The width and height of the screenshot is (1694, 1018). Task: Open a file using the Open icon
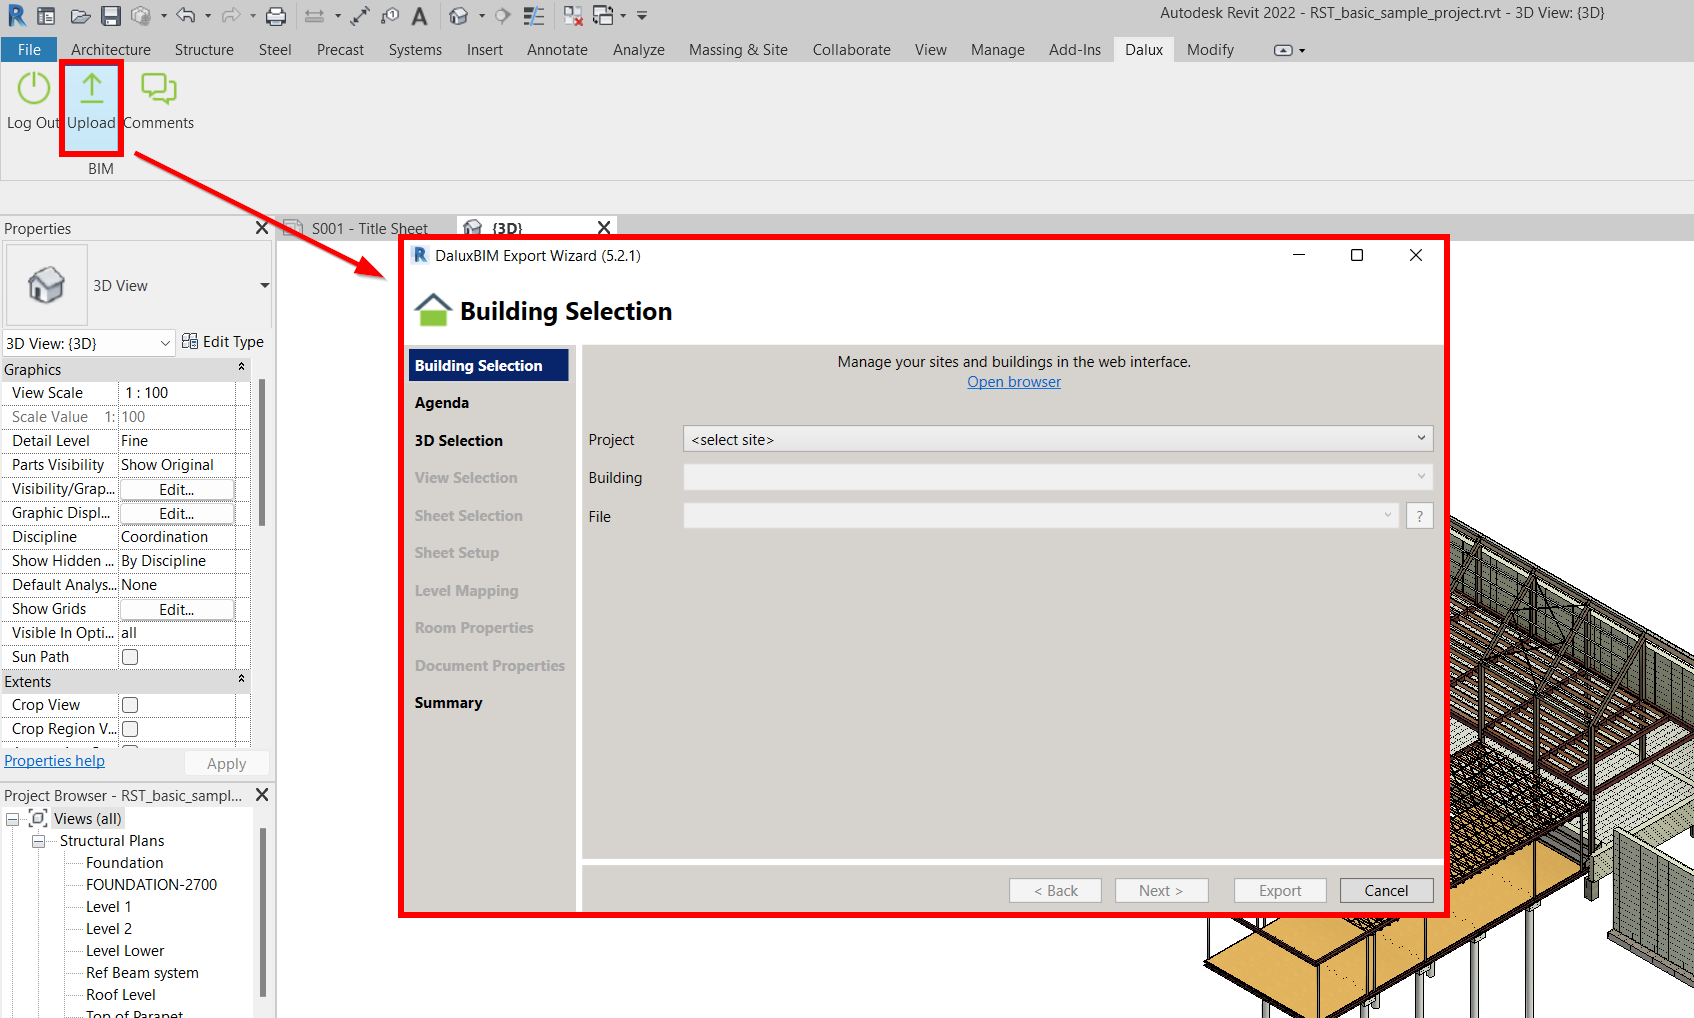pyautogui.click(x=80, y=15)
